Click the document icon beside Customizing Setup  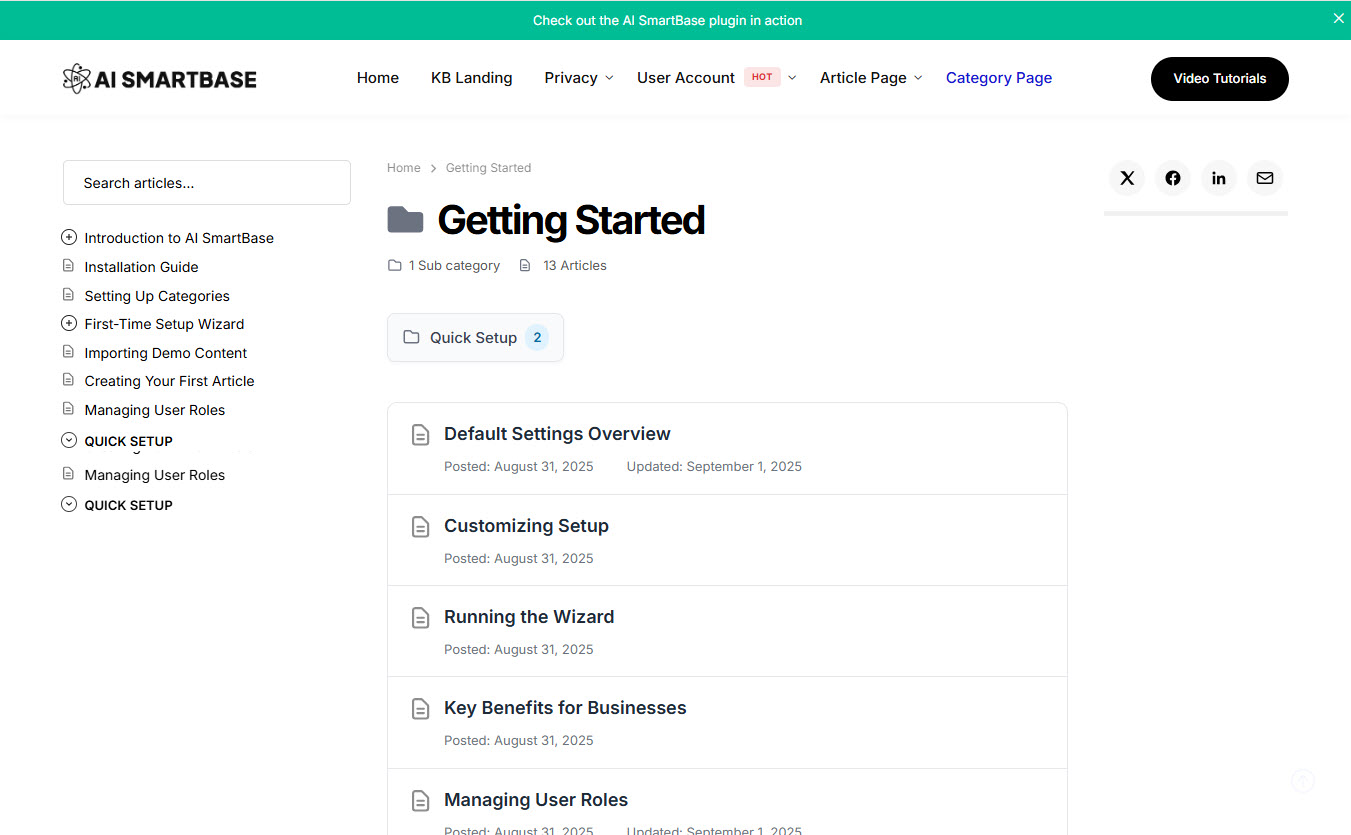point(421,527)
